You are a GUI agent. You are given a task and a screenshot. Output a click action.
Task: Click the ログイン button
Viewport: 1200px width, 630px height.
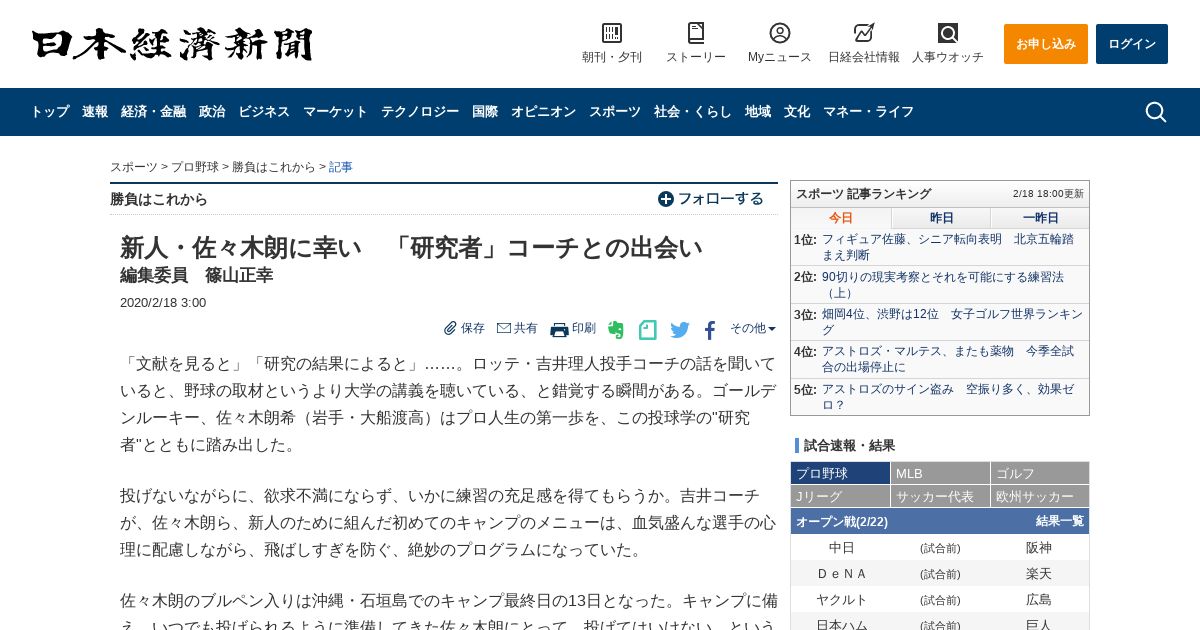(1132, 44)
